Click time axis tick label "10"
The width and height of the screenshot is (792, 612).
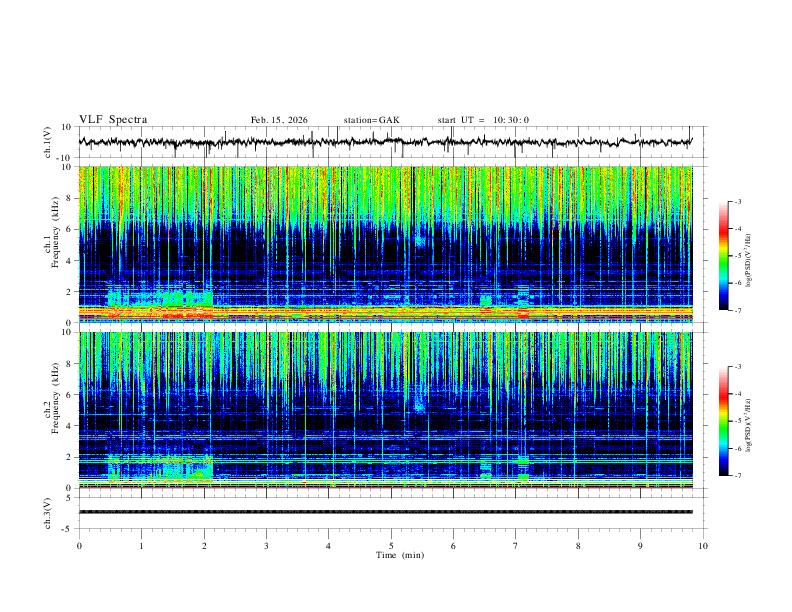[x=703, y=546]
